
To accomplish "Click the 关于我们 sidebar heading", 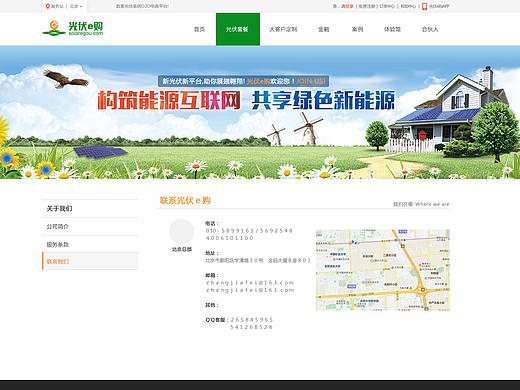I will [59, 209].
